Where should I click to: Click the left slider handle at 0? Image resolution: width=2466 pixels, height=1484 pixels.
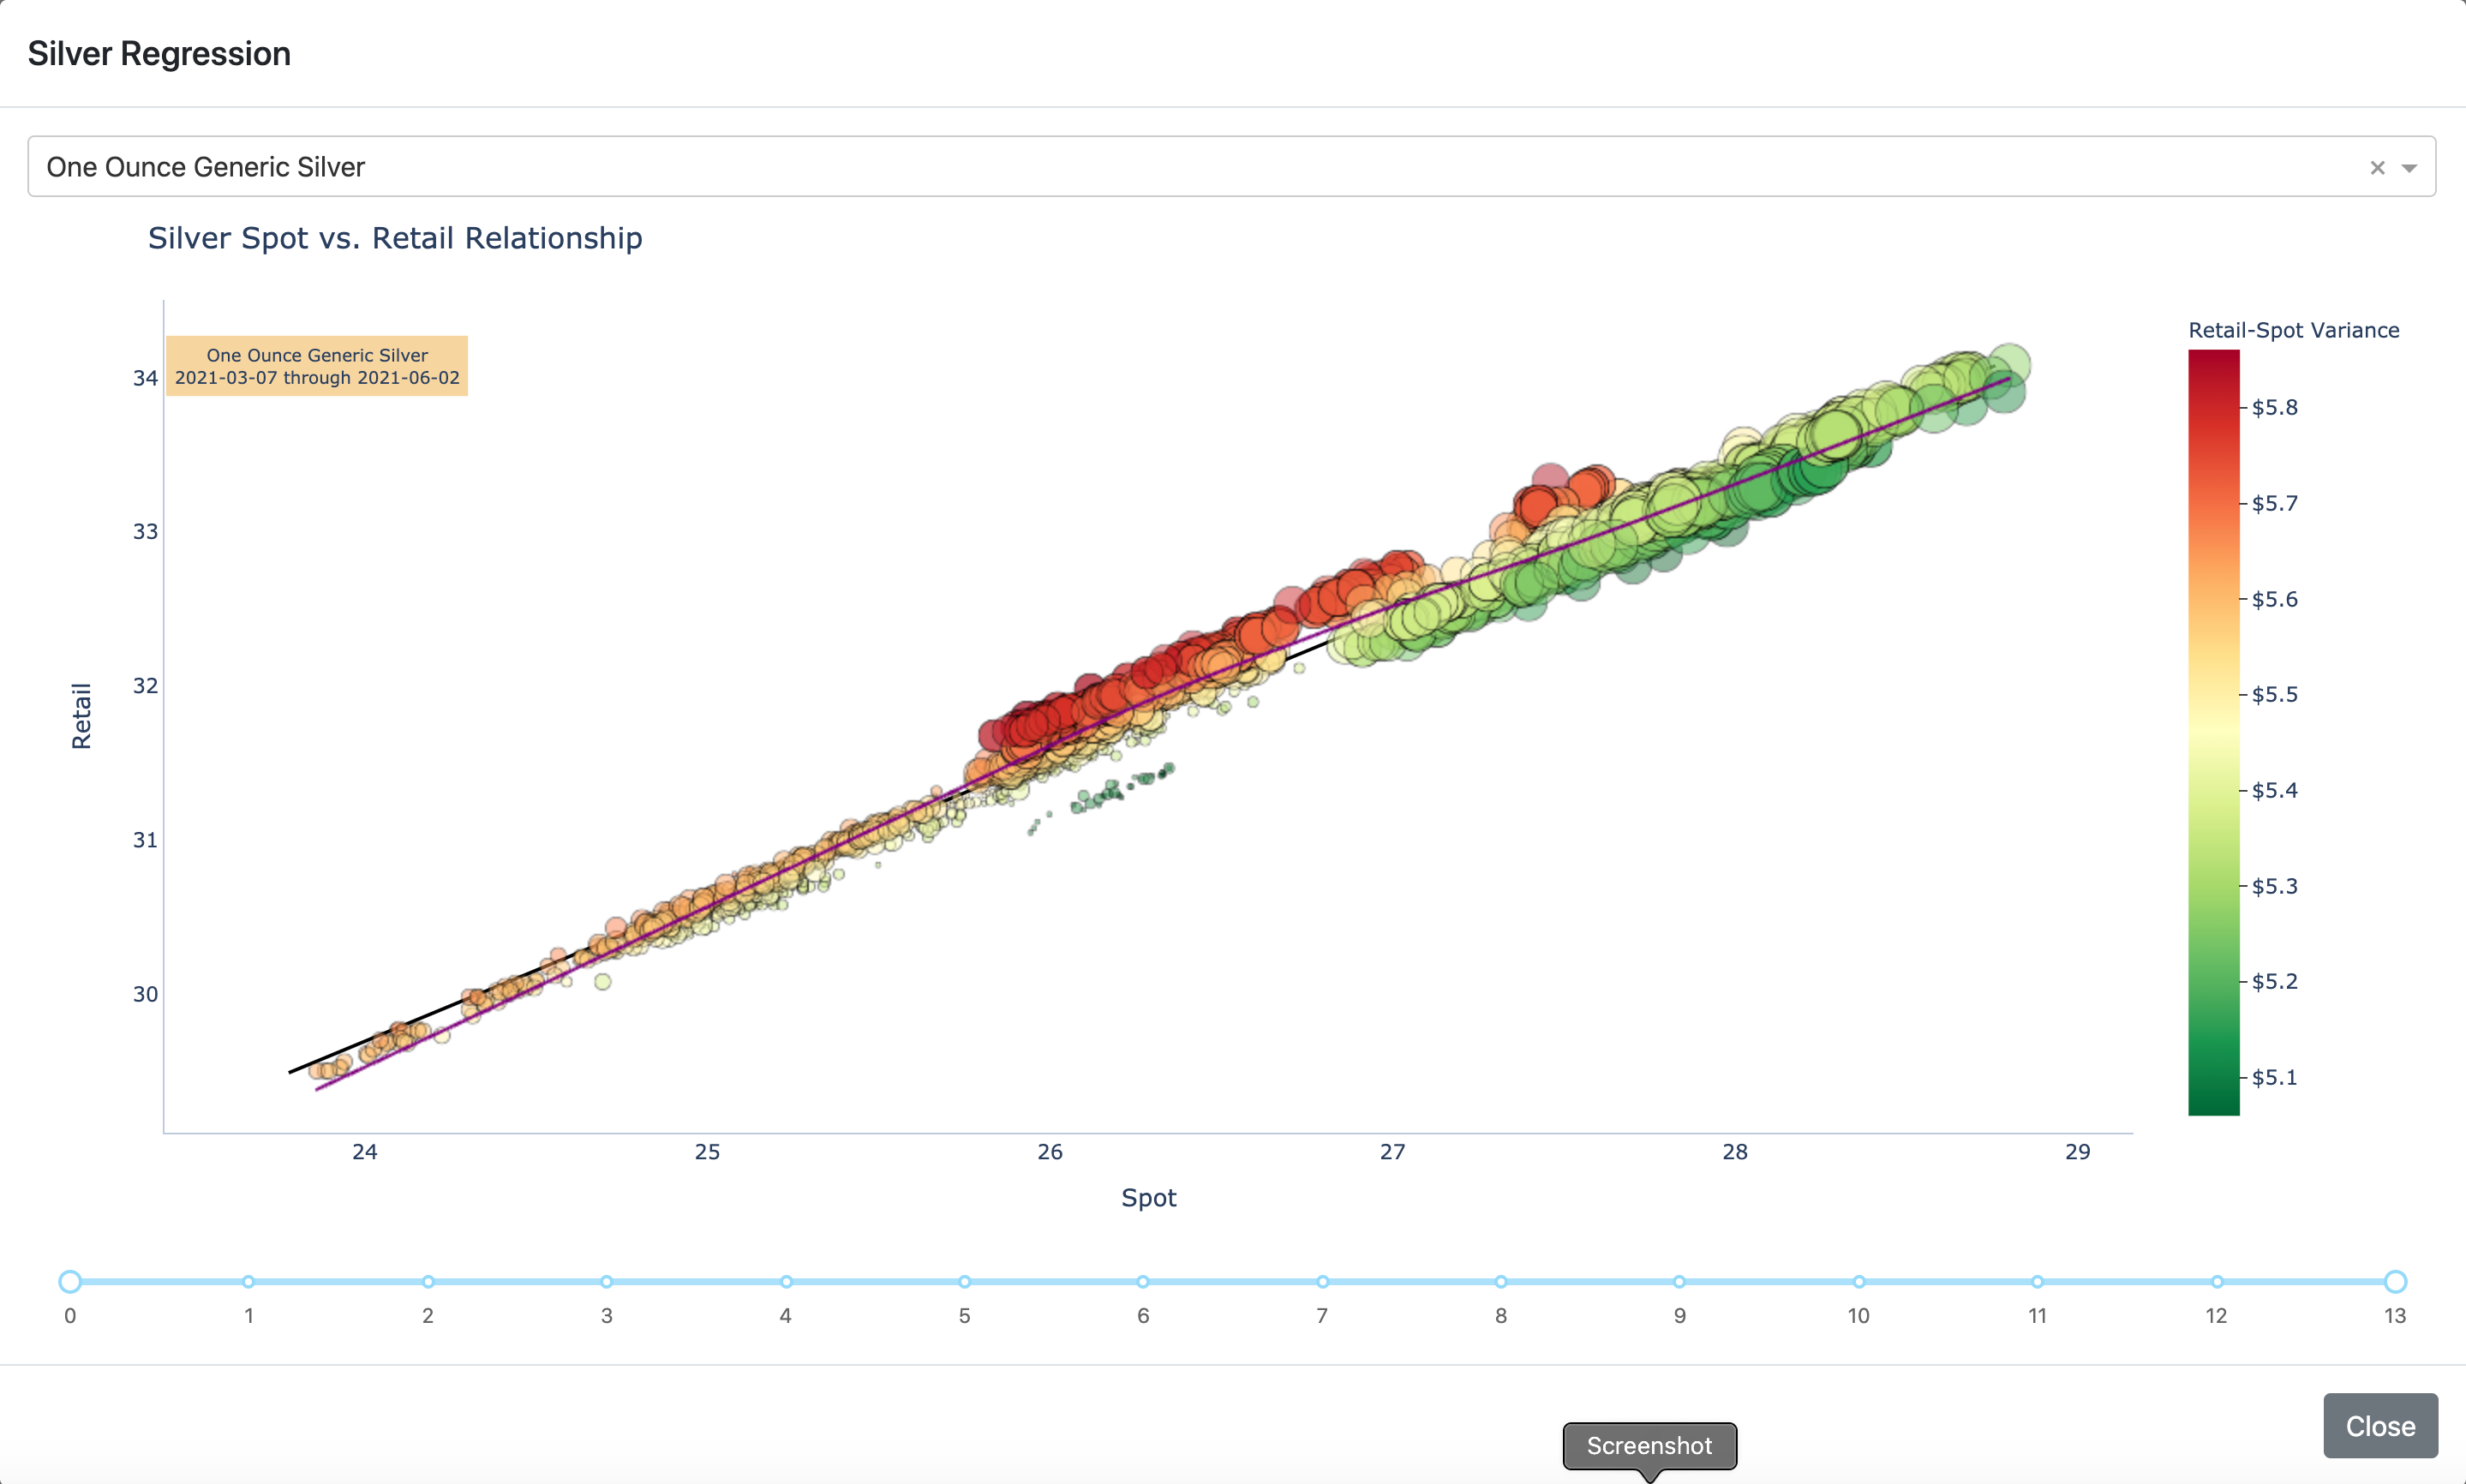[x=70, y=1281]
